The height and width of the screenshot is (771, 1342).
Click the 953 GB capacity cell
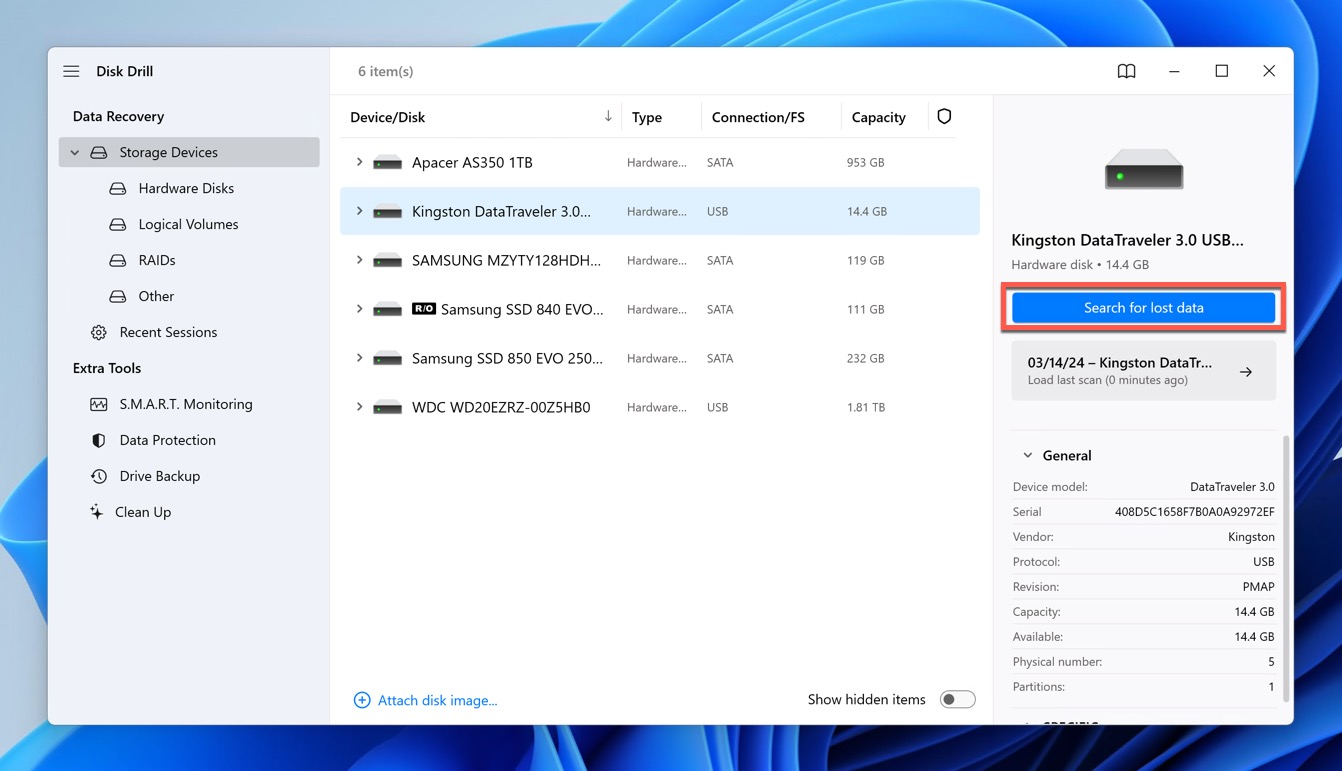point(865,162)
